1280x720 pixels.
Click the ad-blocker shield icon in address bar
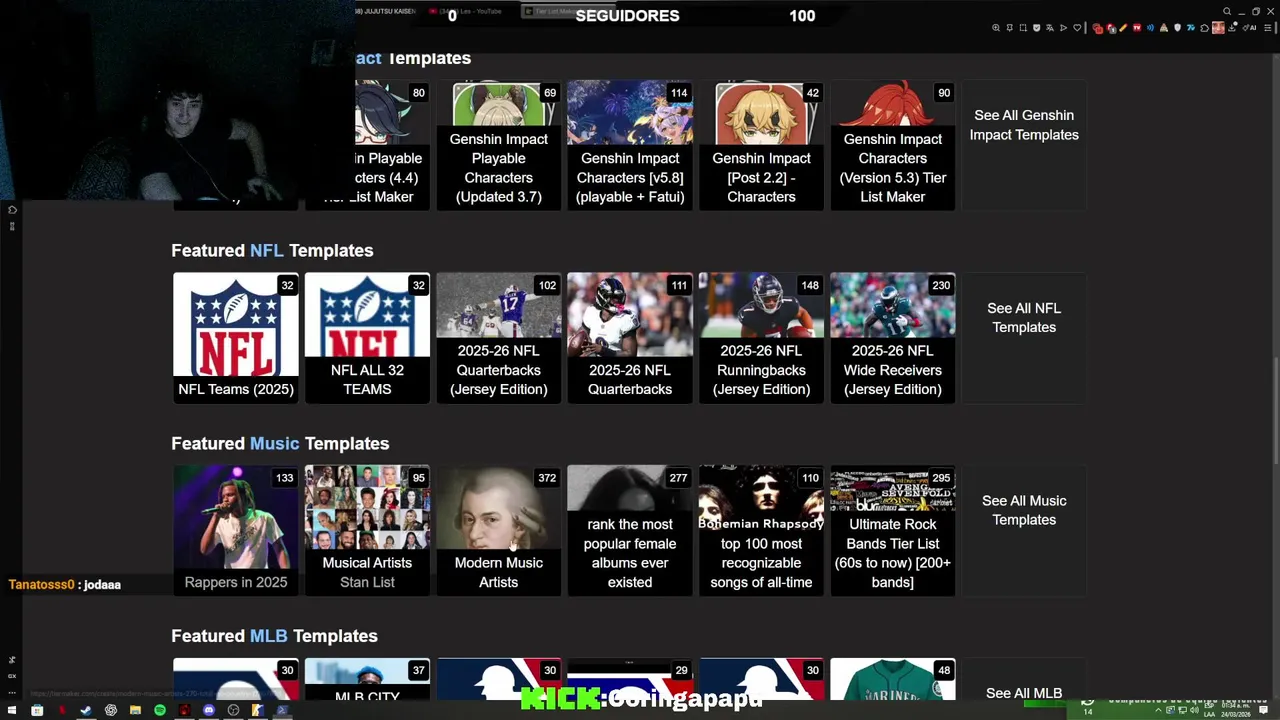(1036, 28)
